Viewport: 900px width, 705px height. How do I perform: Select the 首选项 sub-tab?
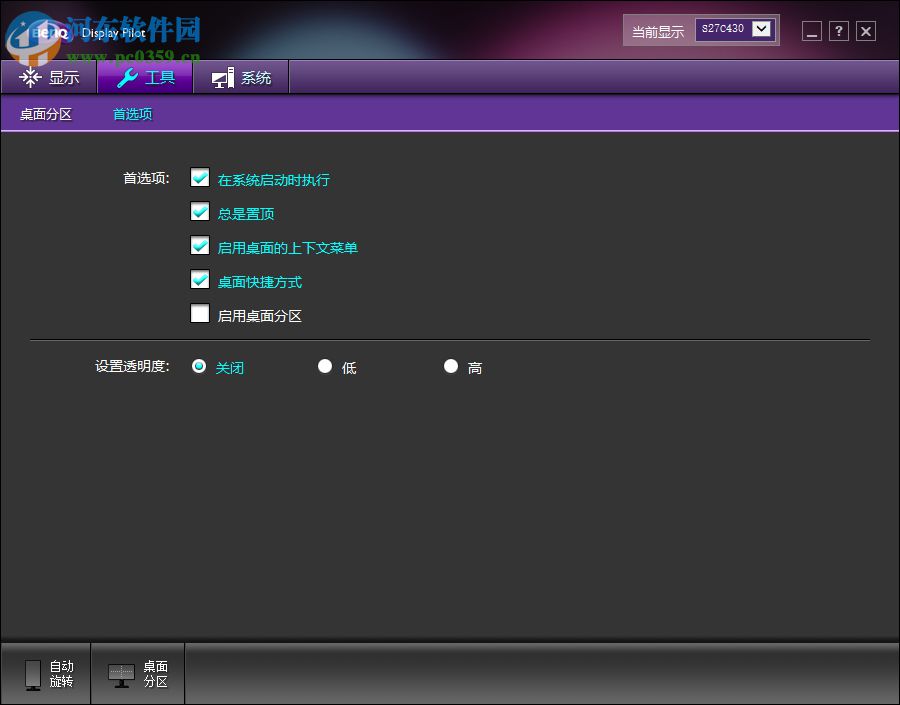(132, 114)
